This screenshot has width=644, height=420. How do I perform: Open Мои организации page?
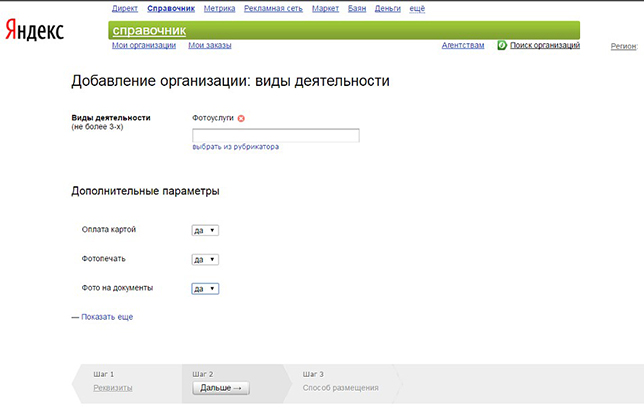(144, 45)
